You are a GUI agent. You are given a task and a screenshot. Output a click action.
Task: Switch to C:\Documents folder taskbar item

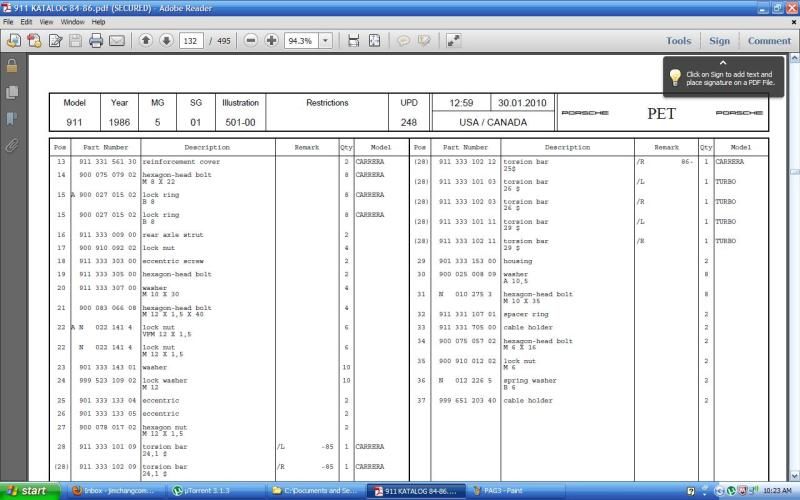[x=314, y=491]
